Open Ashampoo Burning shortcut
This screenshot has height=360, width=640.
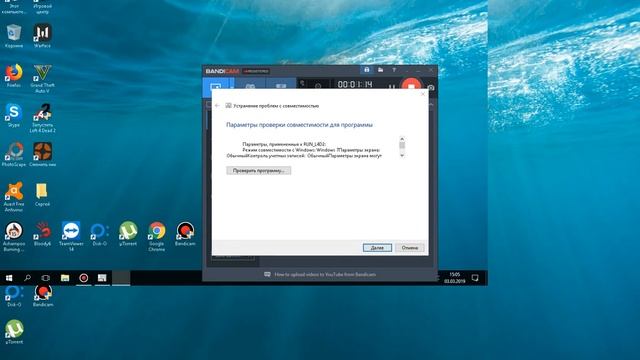(x=14, y=236)
